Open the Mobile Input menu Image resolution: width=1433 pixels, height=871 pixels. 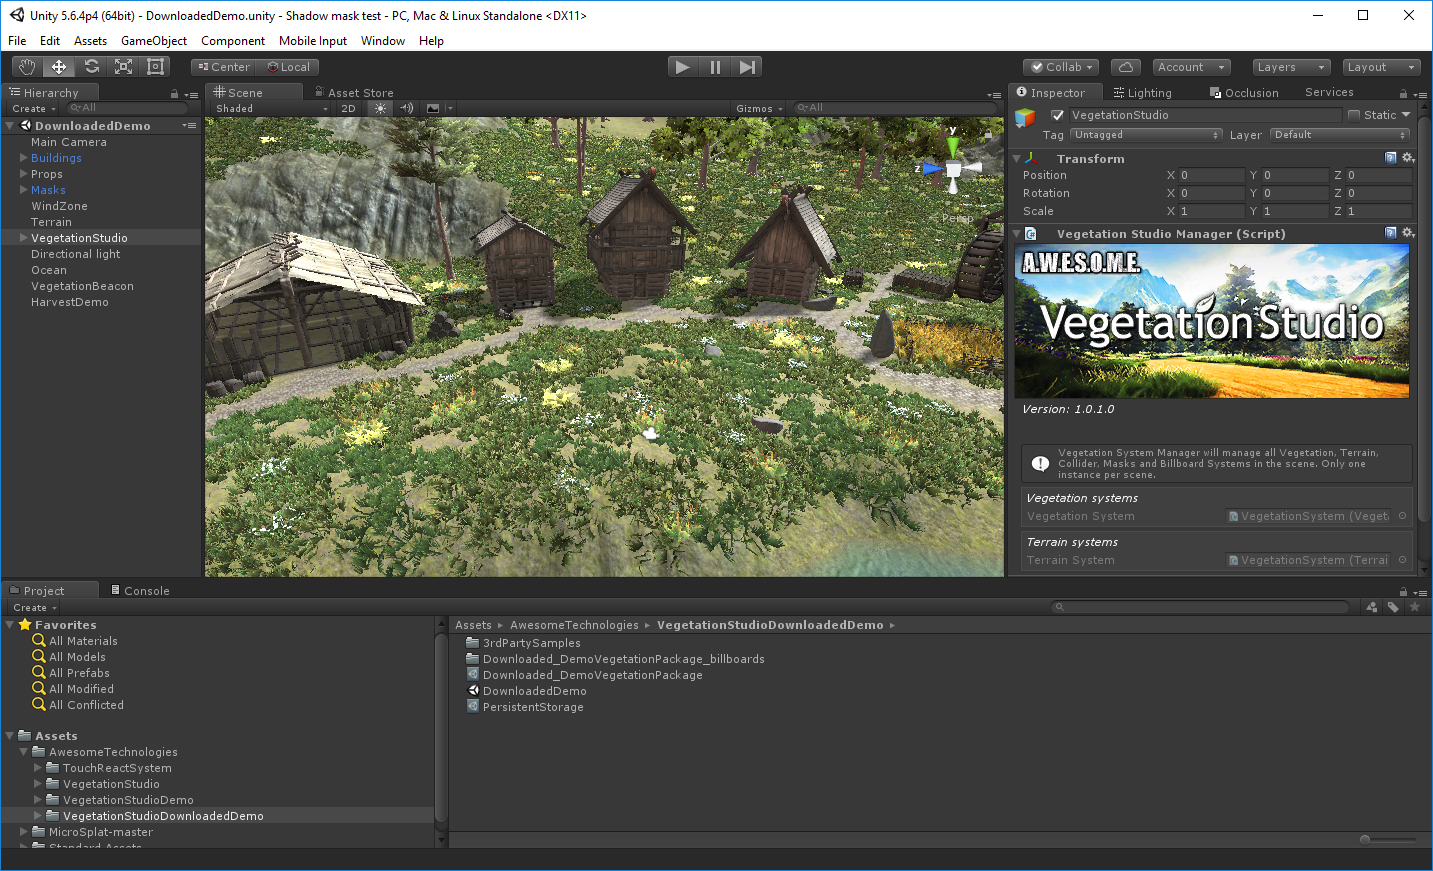coord(313,41)
